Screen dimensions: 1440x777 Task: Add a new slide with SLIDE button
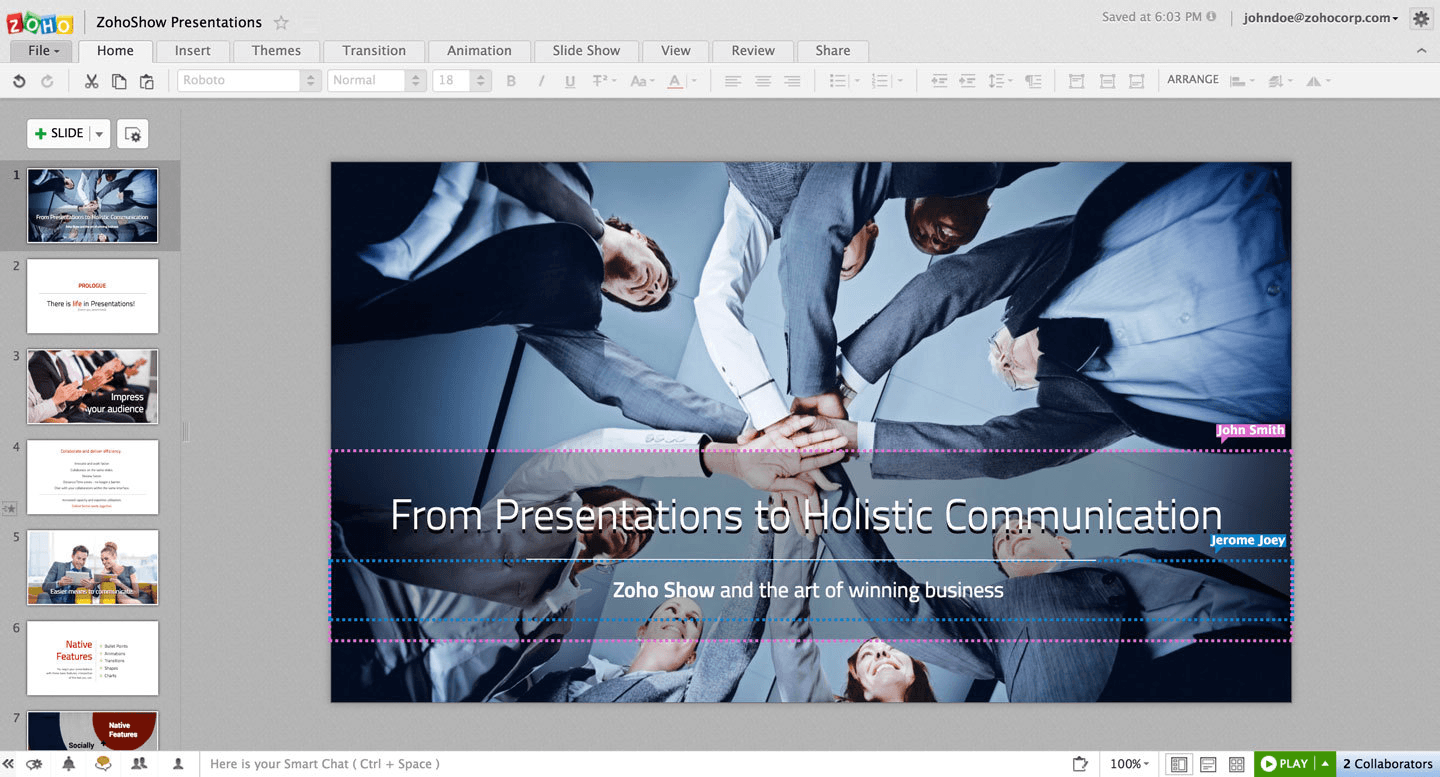[59, 134]
